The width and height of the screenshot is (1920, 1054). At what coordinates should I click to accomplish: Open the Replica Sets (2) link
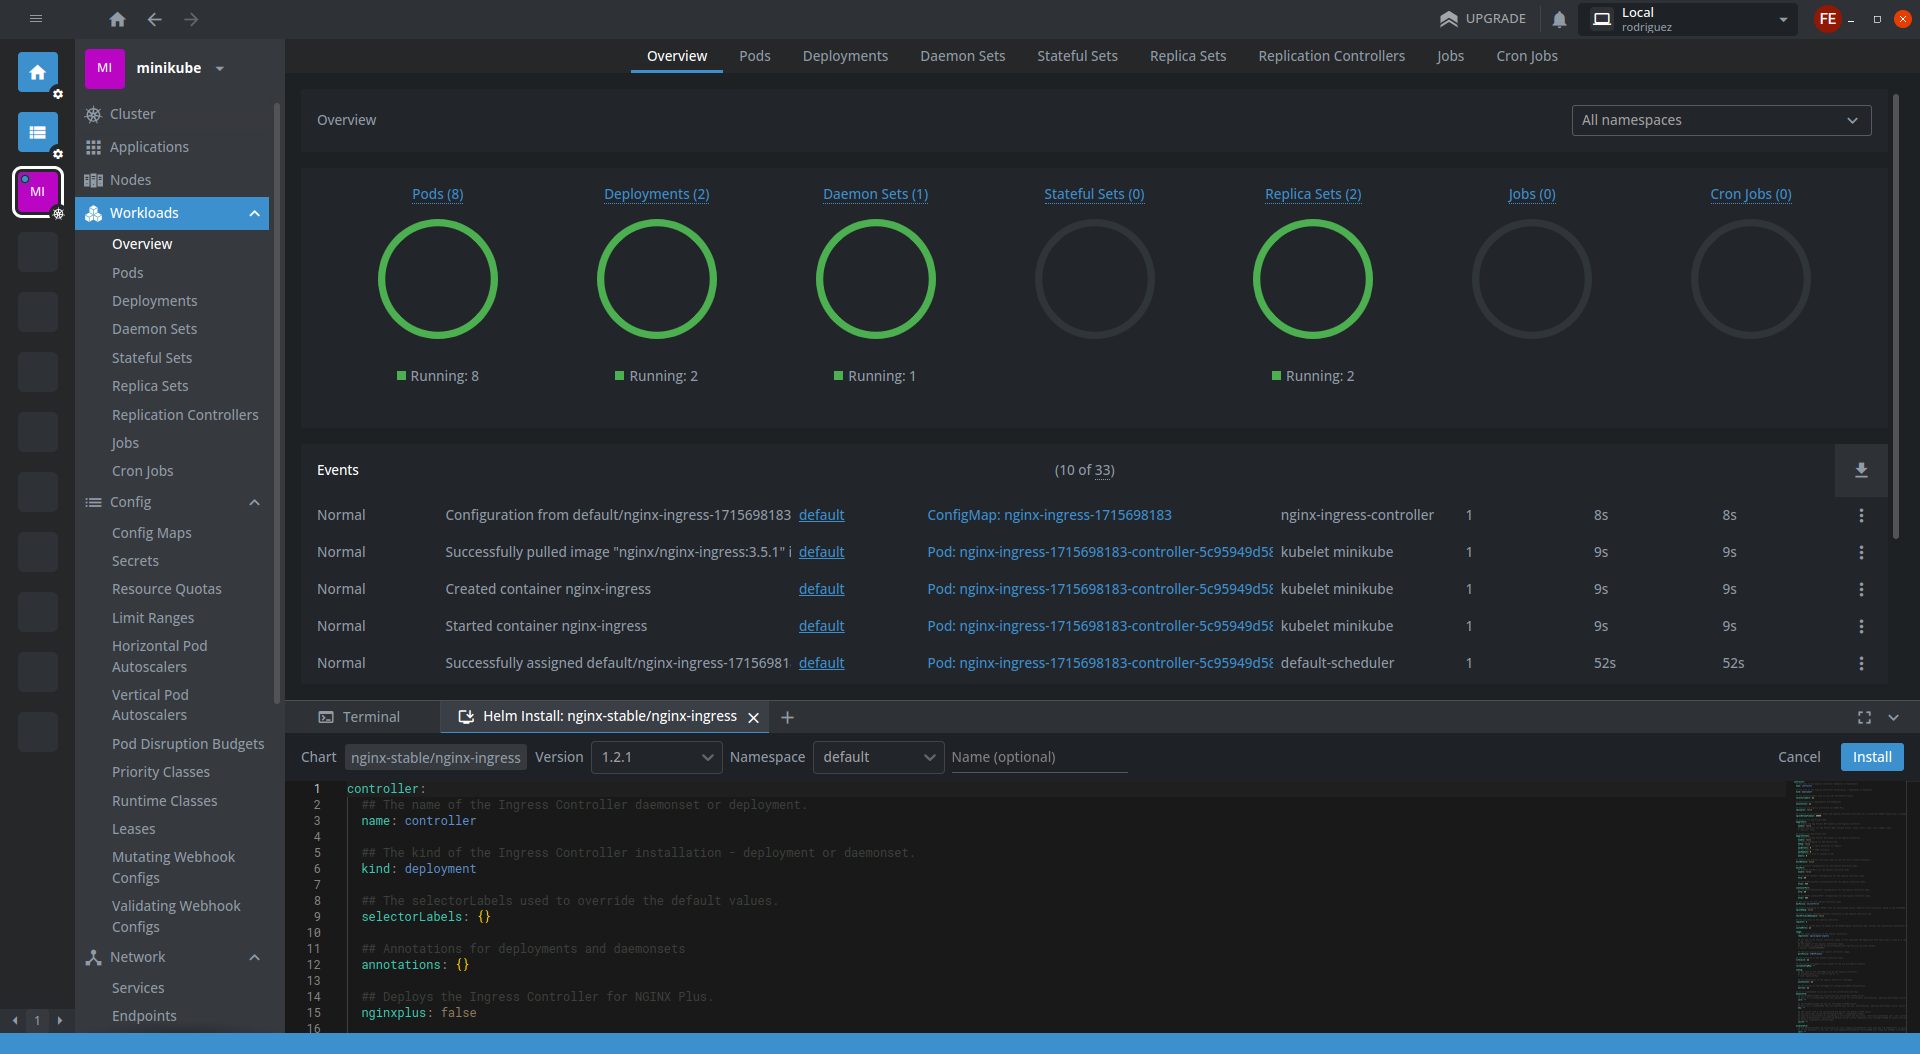1312,194
